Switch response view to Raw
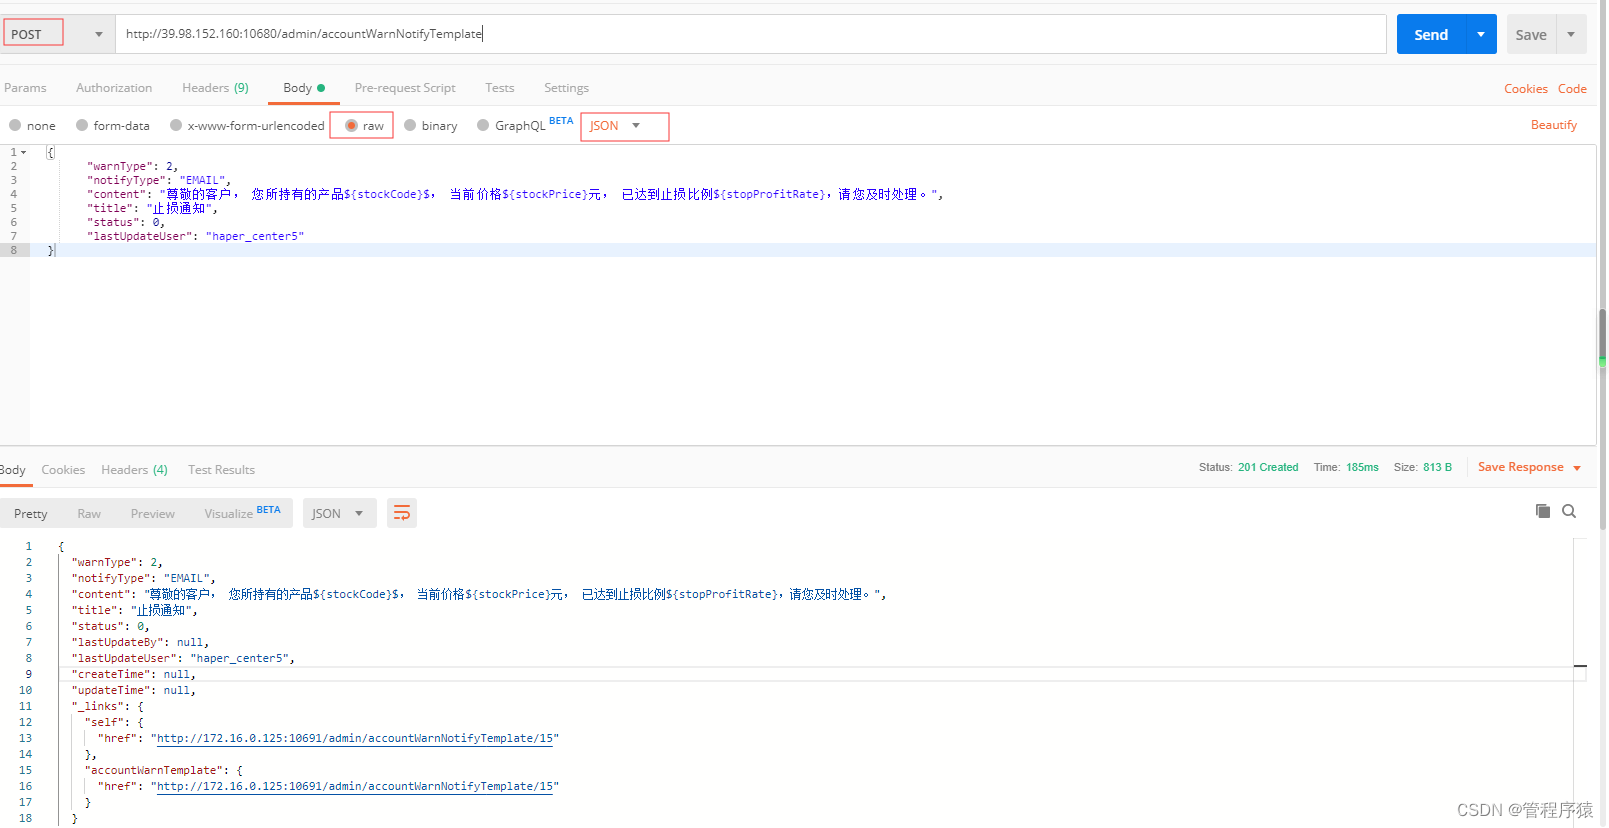 89,514
